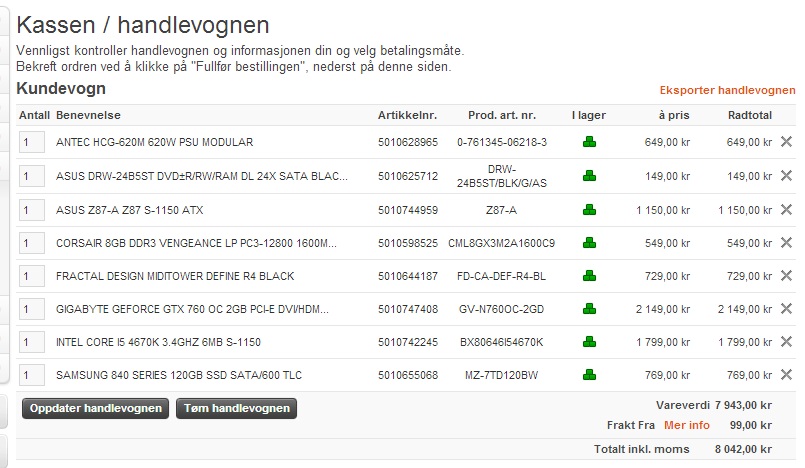Remove ASUS DRW-24B5ST DVD drive from cart
The image size is (805, 468).
786,176
